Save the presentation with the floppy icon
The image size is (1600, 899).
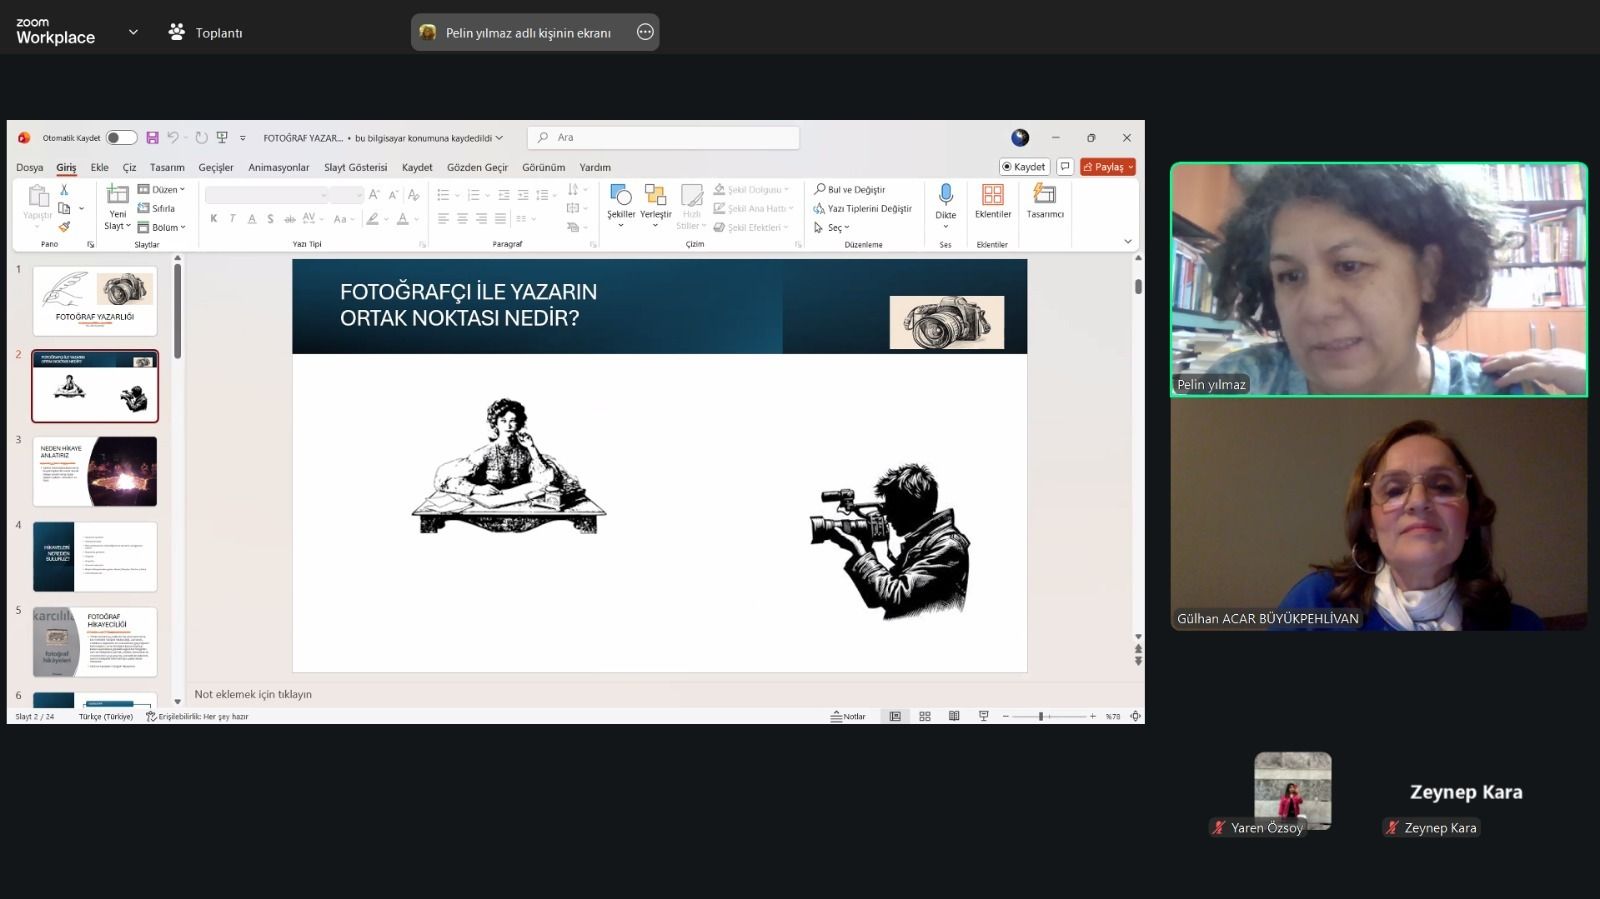coord(152,138)
